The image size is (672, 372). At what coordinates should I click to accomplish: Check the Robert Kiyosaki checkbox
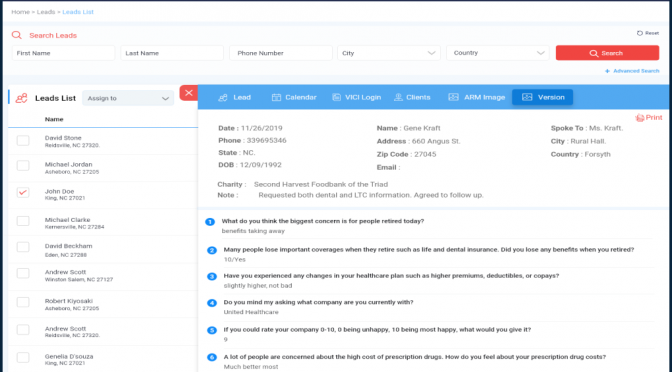(x=23, y=302)
